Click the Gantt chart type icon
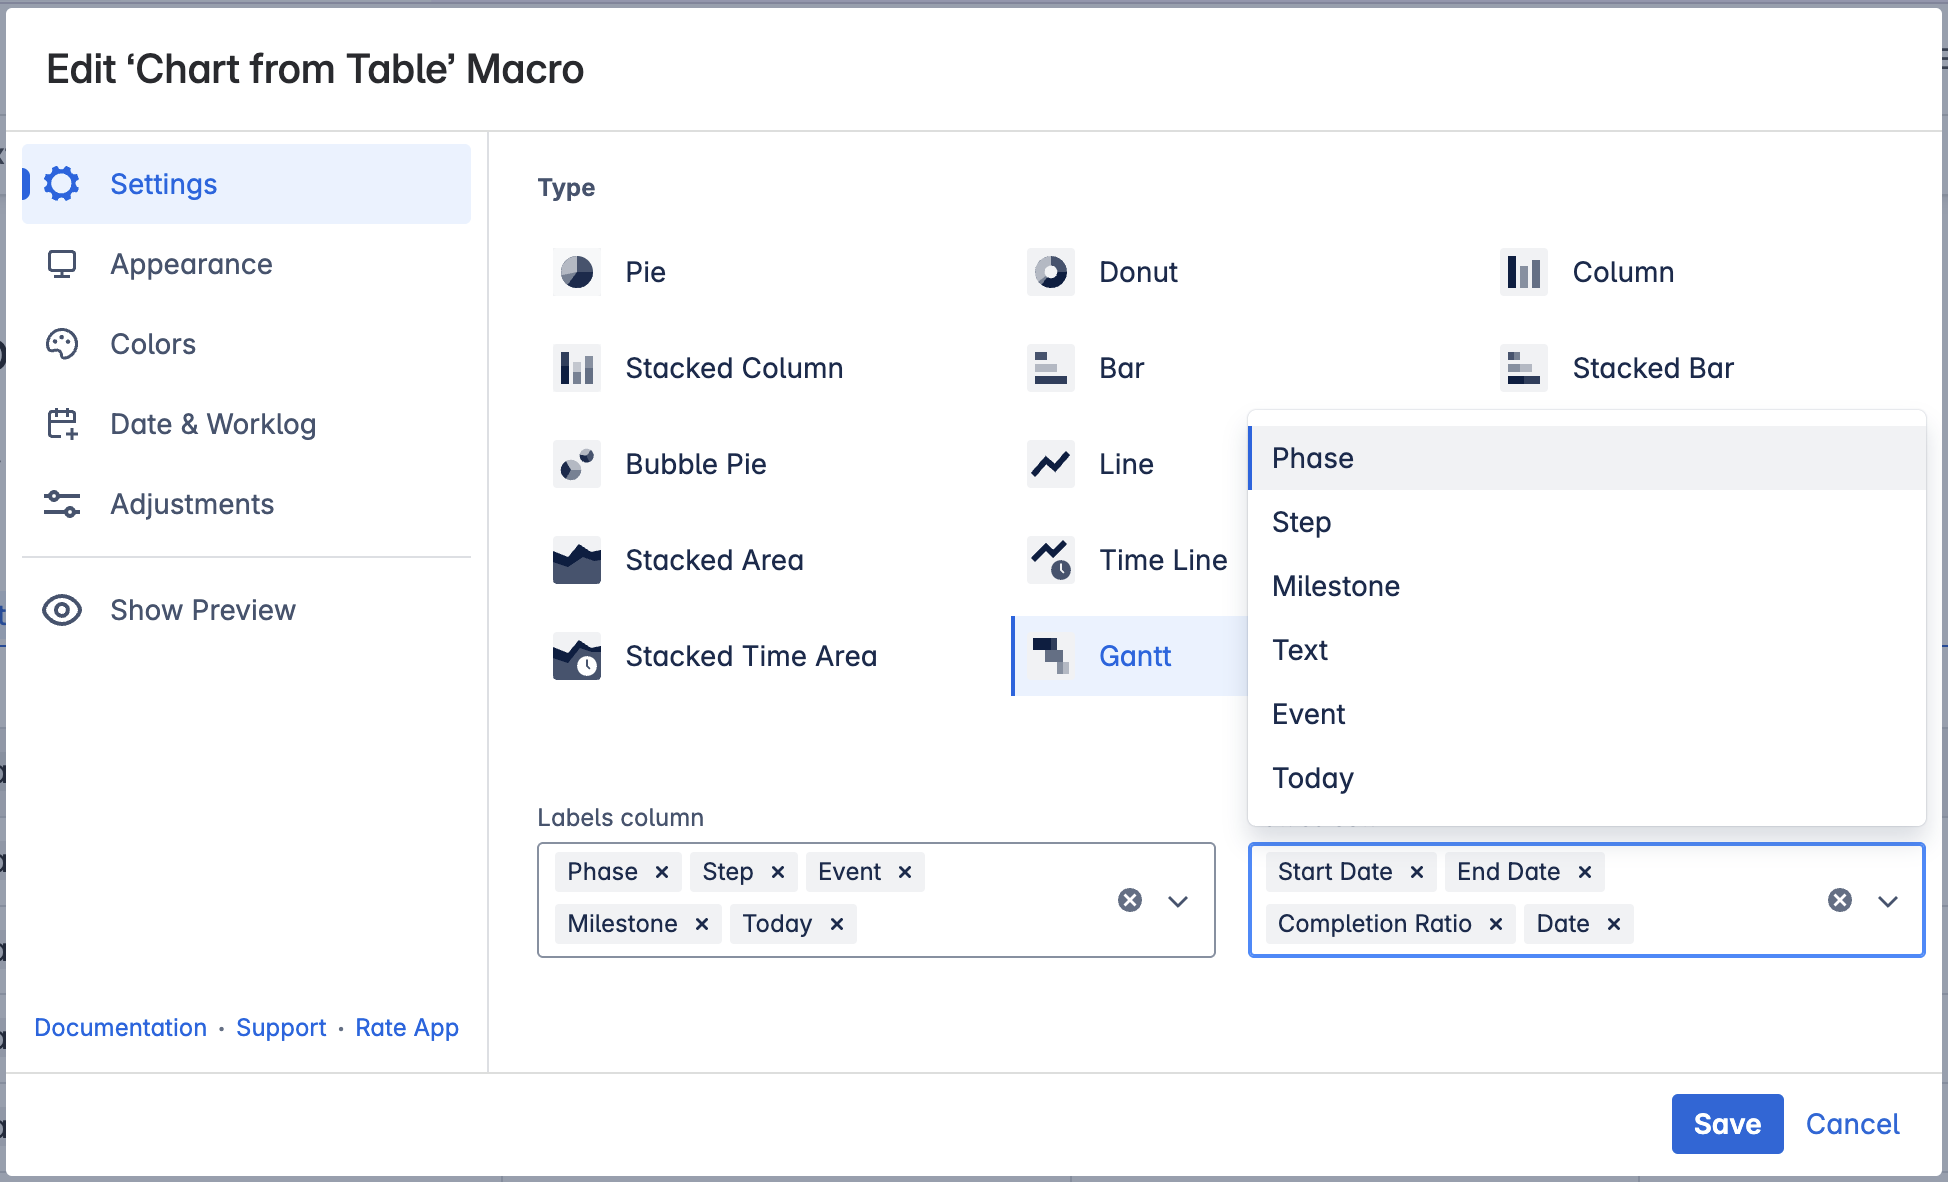Viewport: 1948px width, 1182px height. coord(1050,656)
